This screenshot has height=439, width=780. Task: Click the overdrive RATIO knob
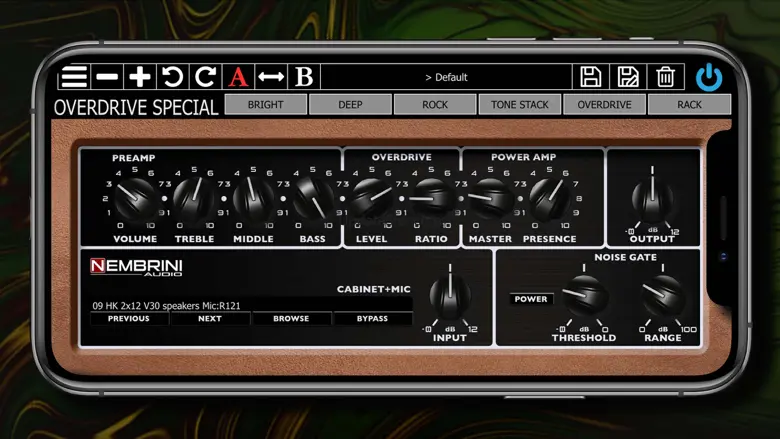coord(431,198)
